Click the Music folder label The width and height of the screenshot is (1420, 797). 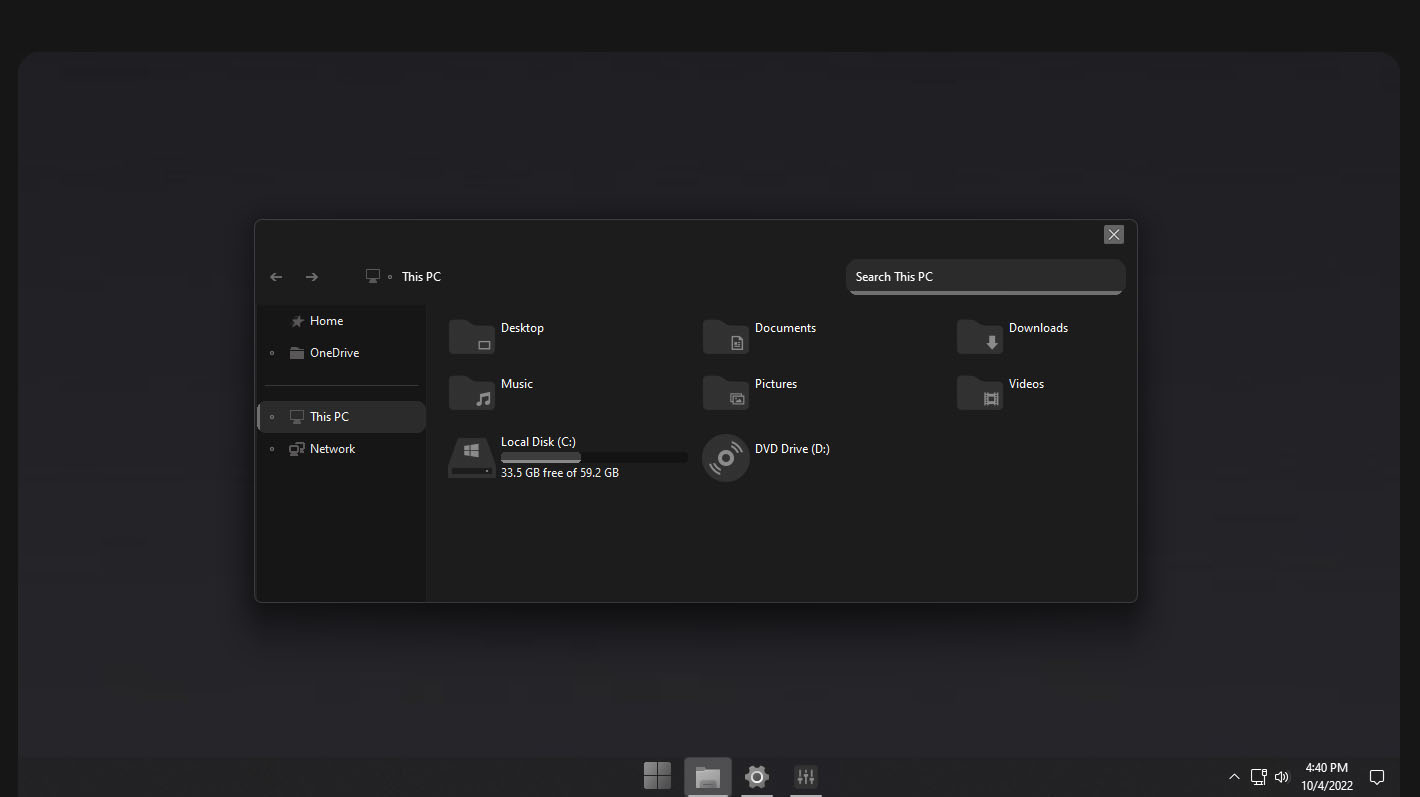[x=517, y=384]
